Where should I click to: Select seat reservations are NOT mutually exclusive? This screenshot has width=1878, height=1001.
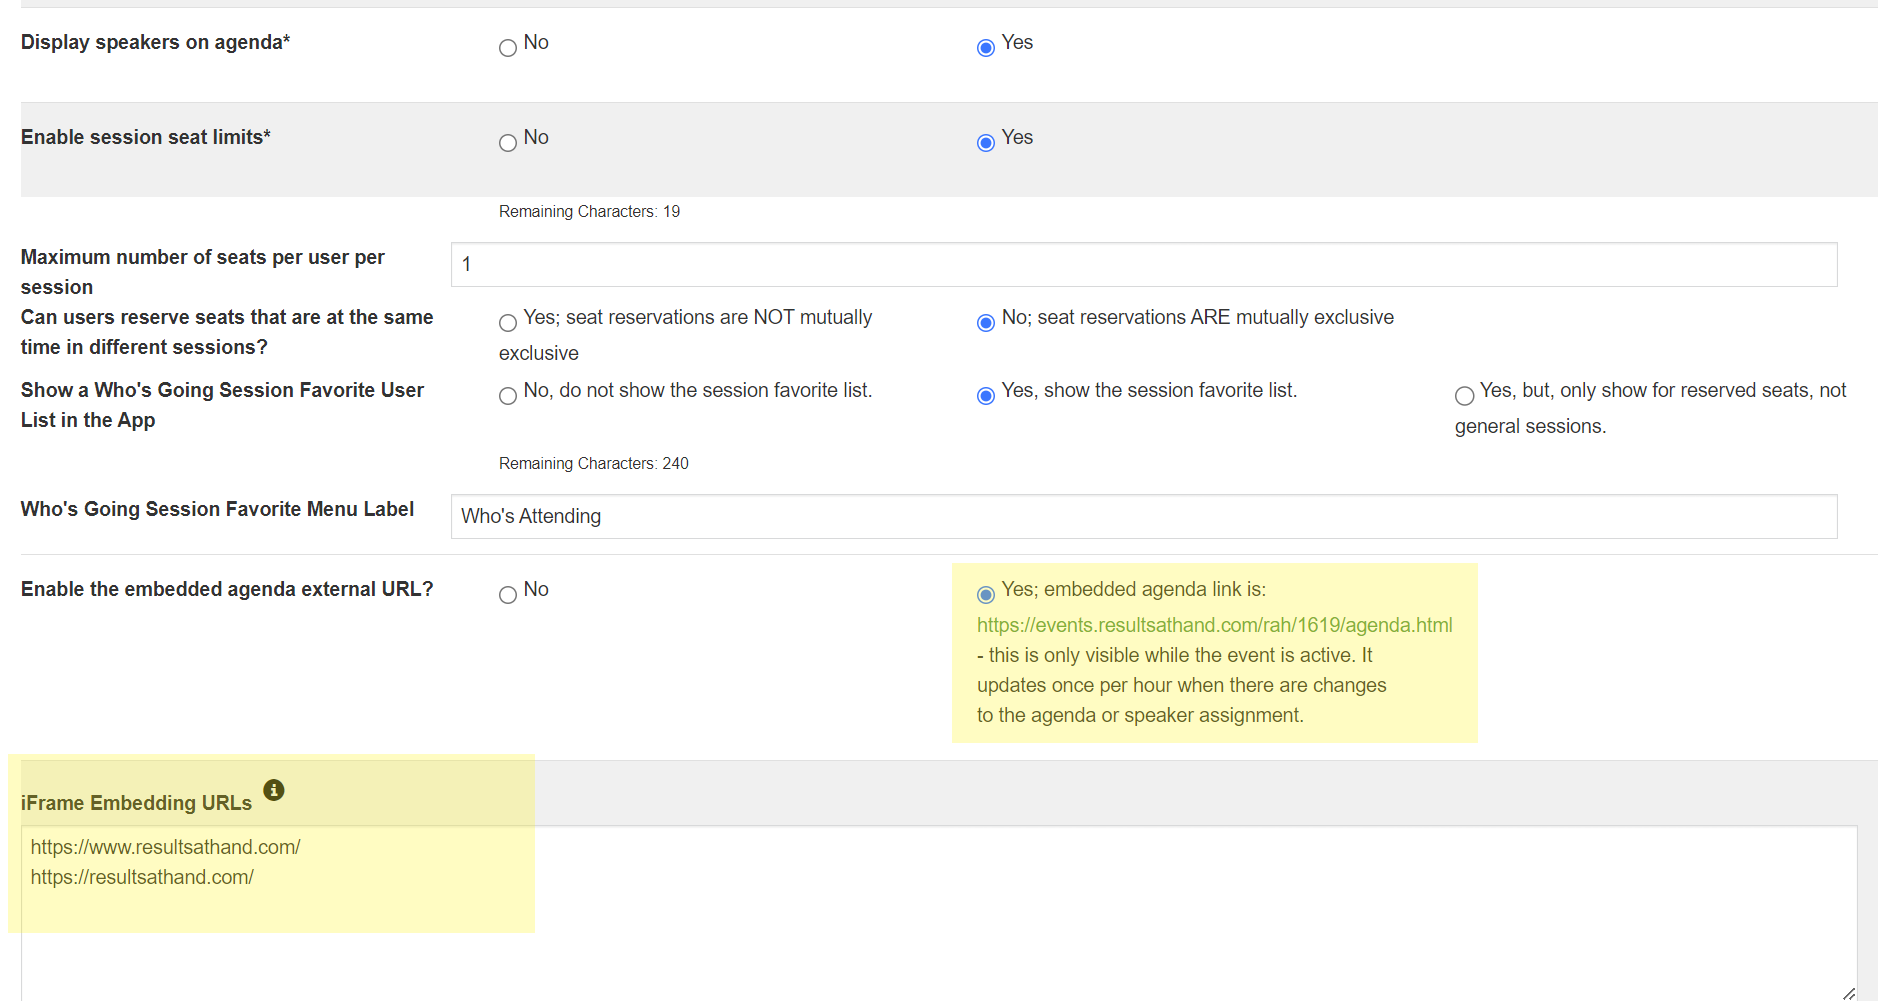(x=508, y=323)
